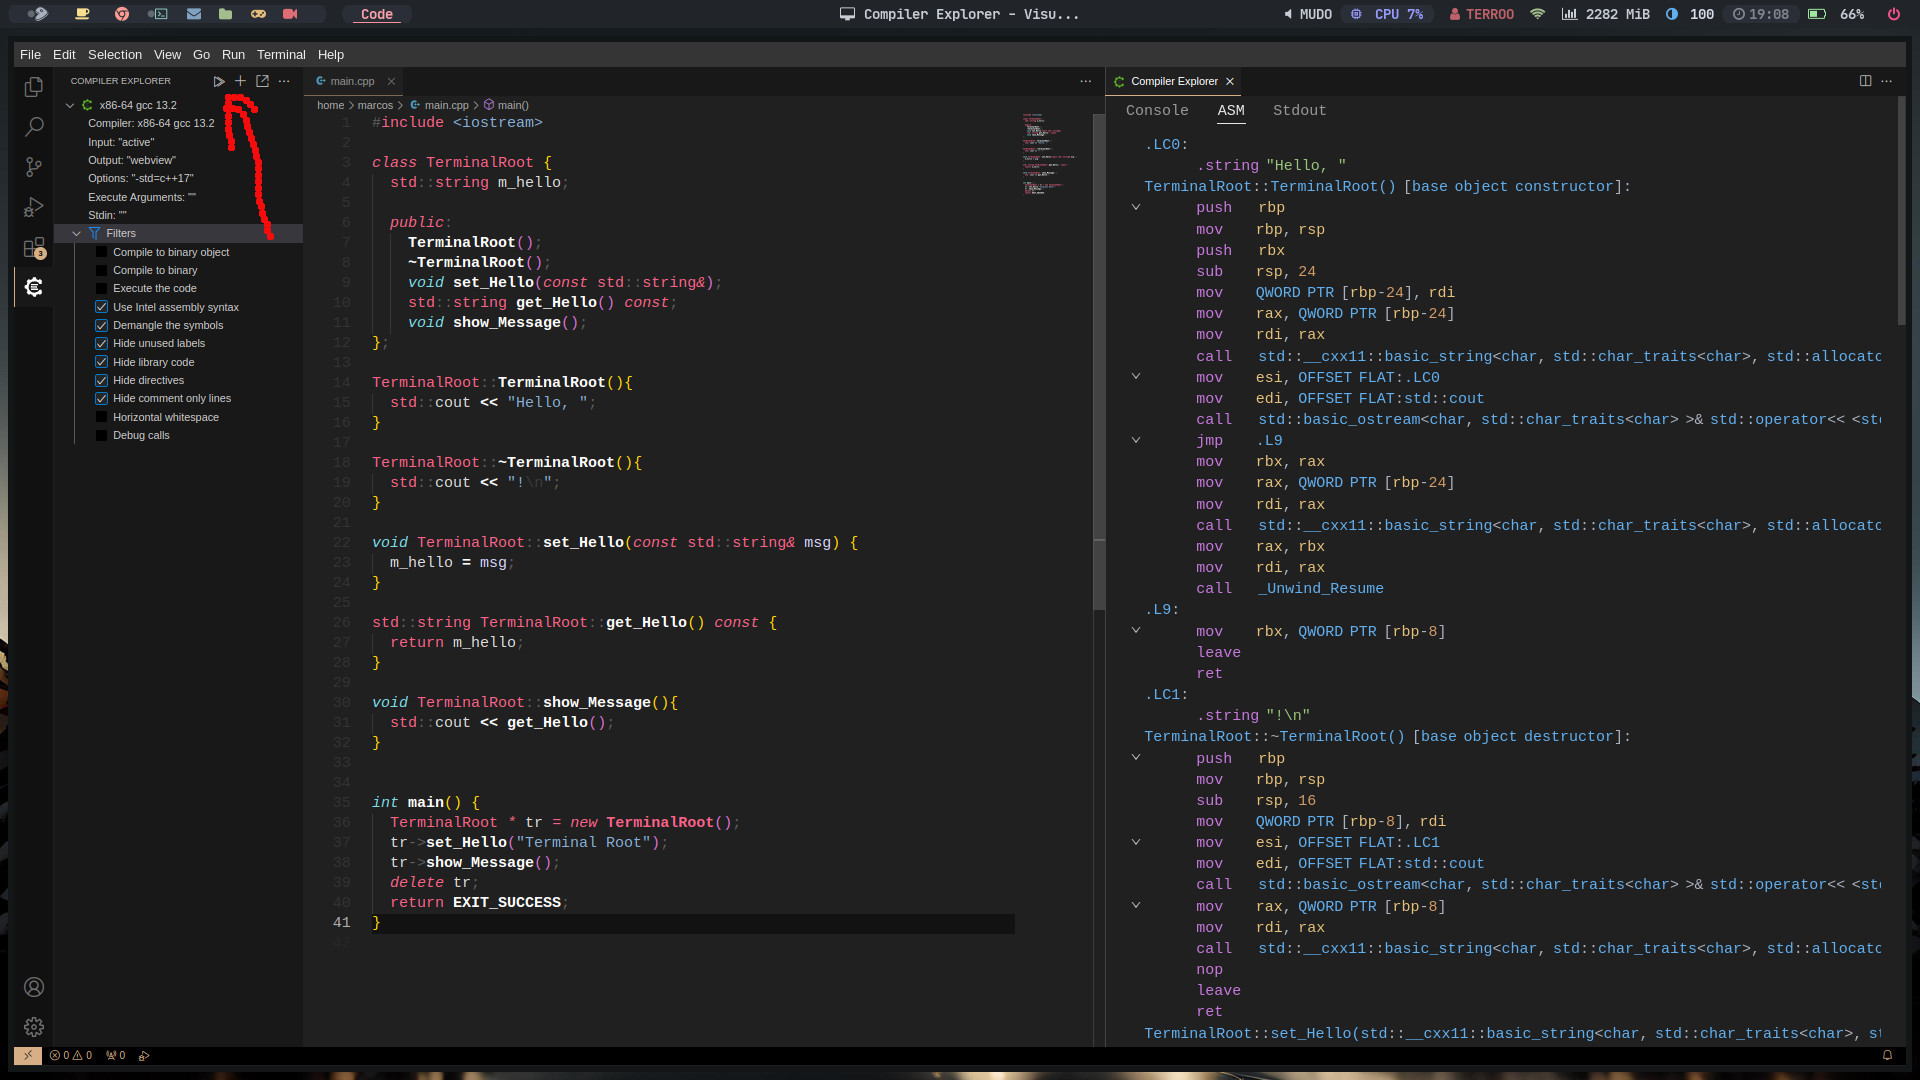Collapse the Filters tree section

pos(76,234)
